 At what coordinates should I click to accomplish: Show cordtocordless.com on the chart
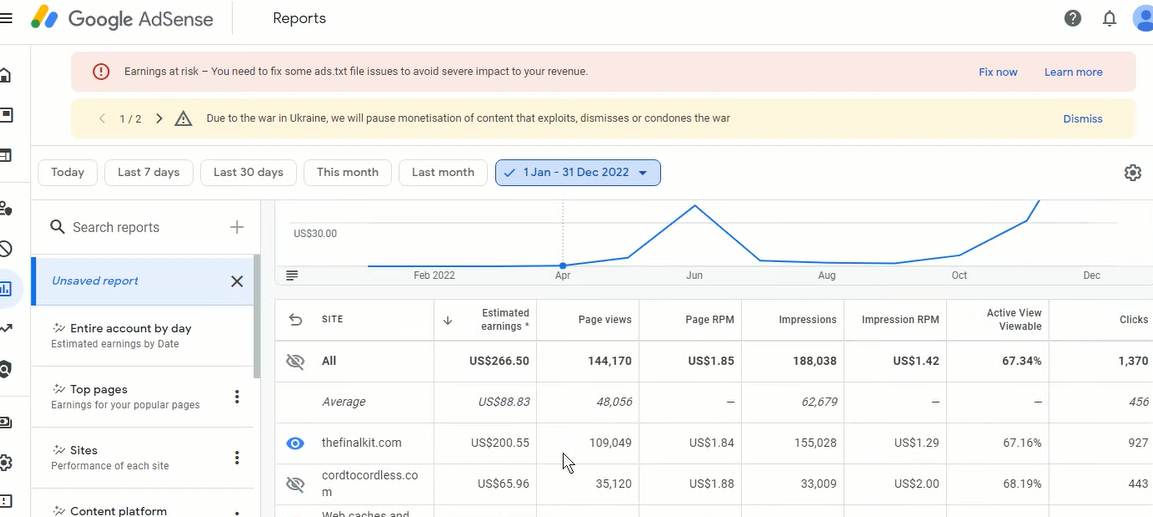pos(295,484)
